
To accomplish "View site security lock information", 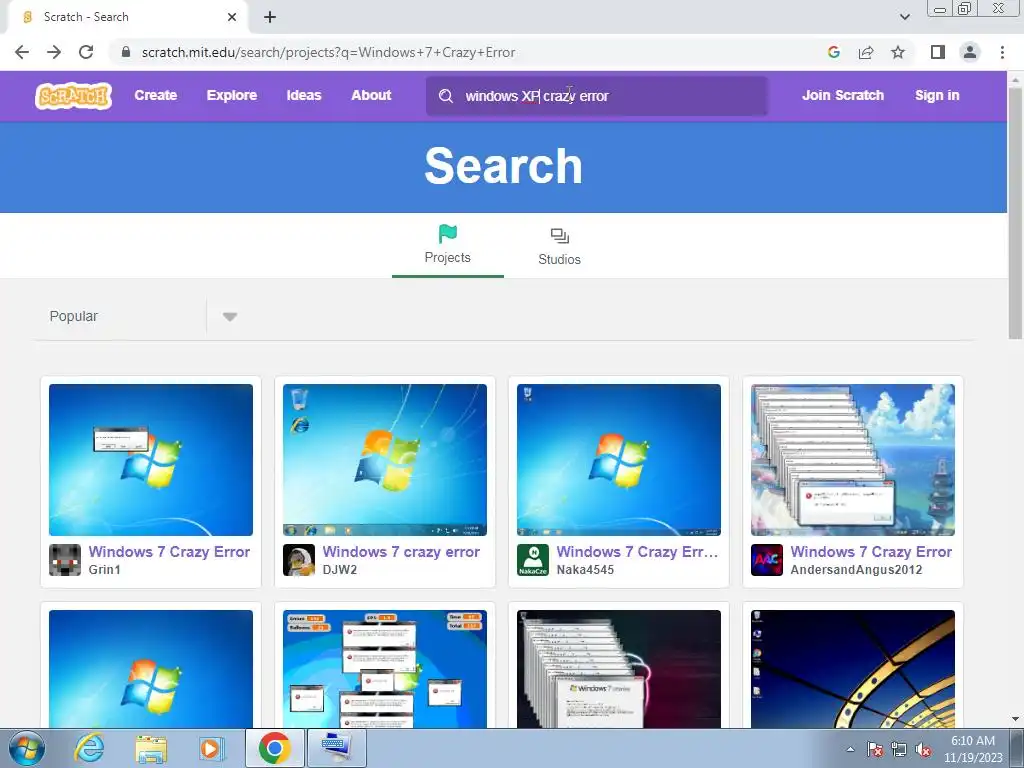I will click(x=127, y=52).
